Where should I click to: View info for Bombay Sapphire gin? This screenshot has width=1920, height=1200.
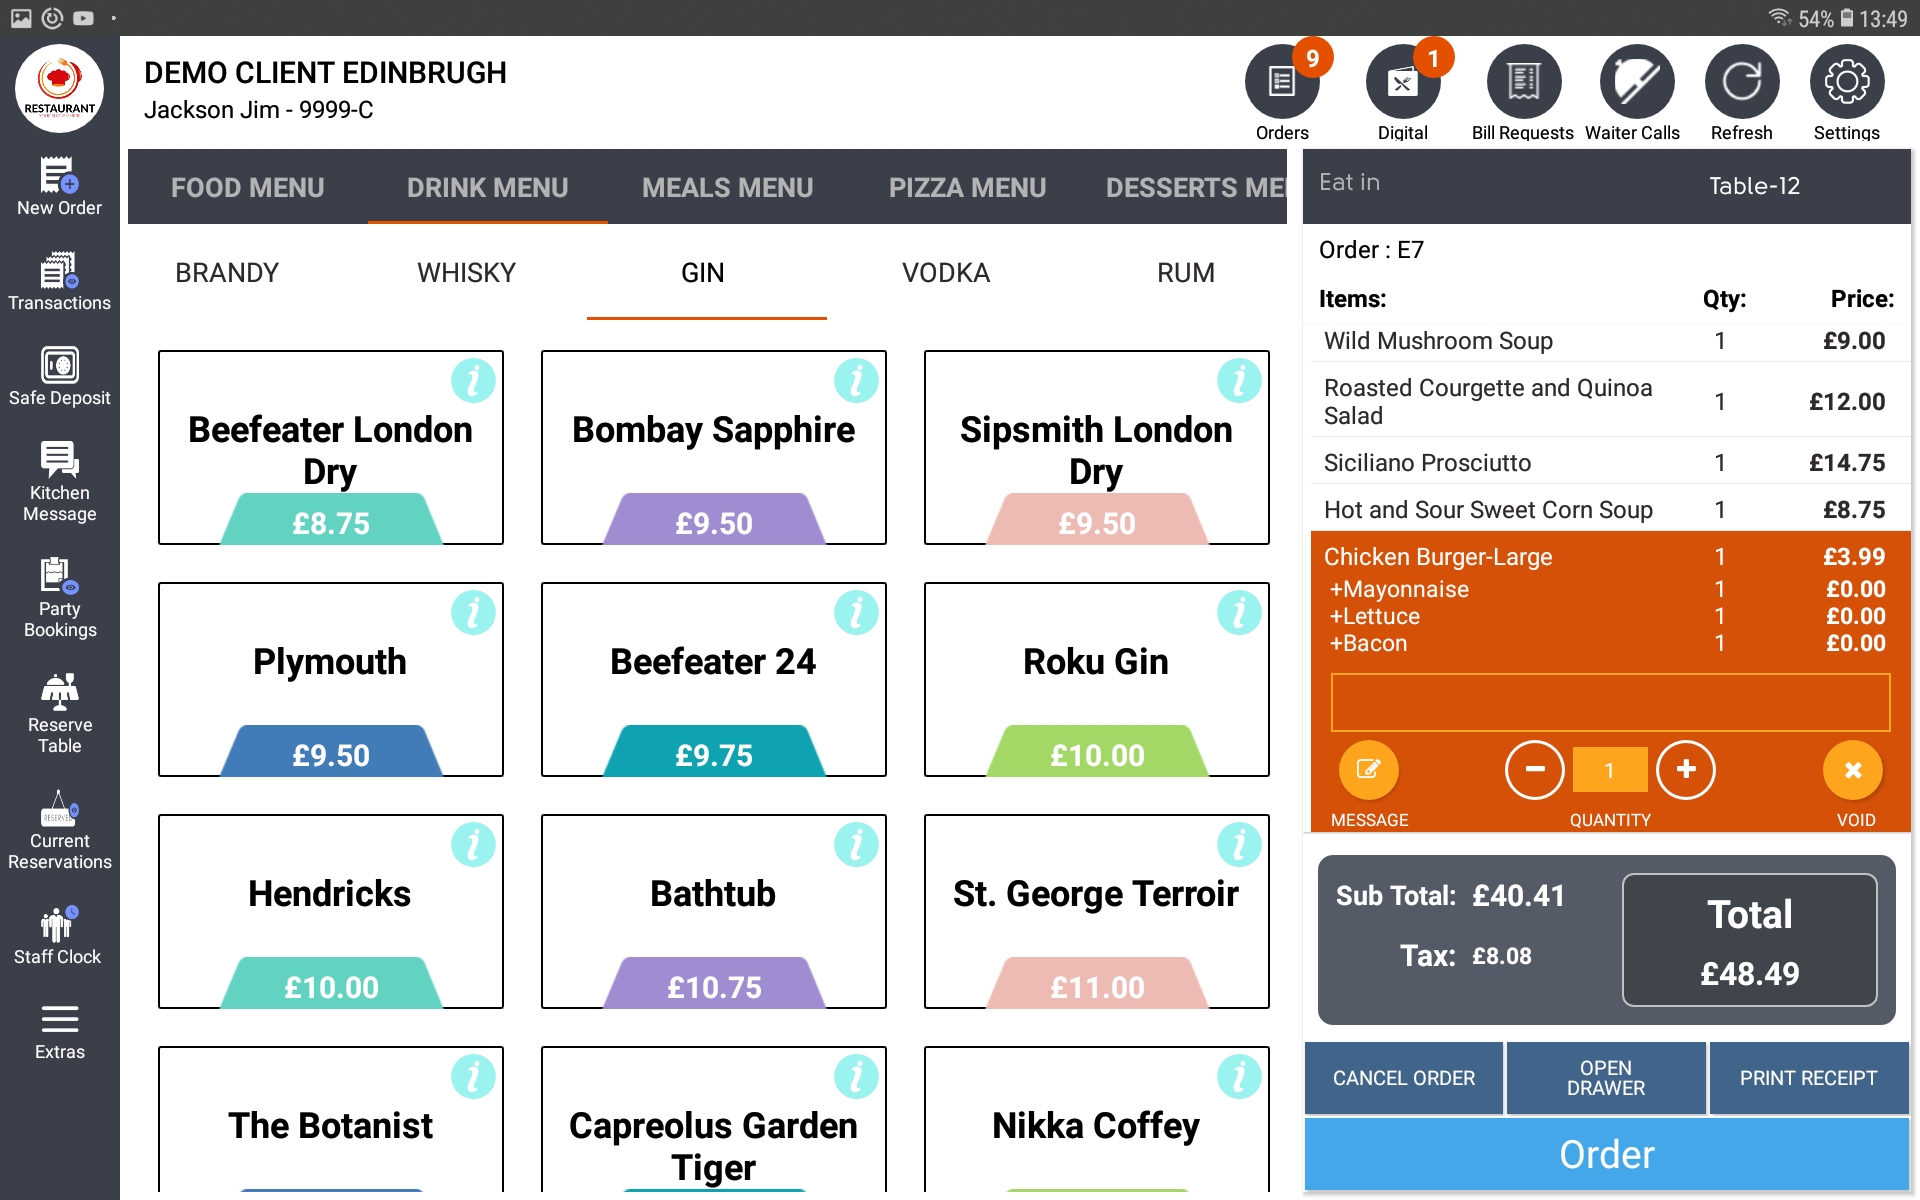click(858, 380)
